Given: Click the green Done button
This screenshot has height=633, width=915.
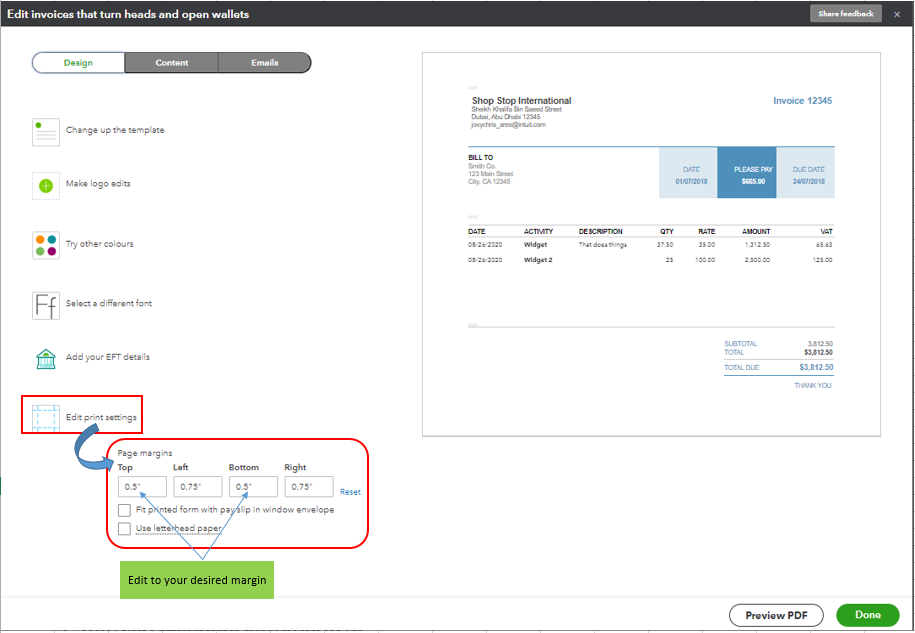Looking at the screenshot, I should [x=867, y=615].
